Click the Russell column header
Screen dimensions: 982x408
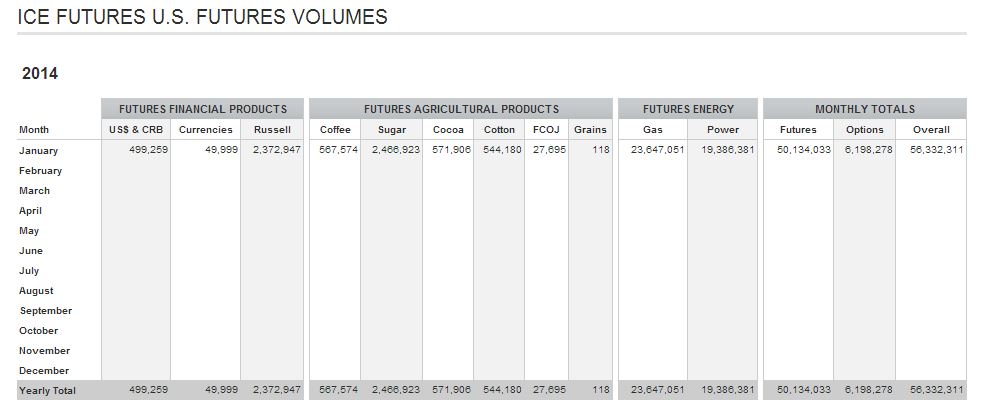tap(271, 130)
